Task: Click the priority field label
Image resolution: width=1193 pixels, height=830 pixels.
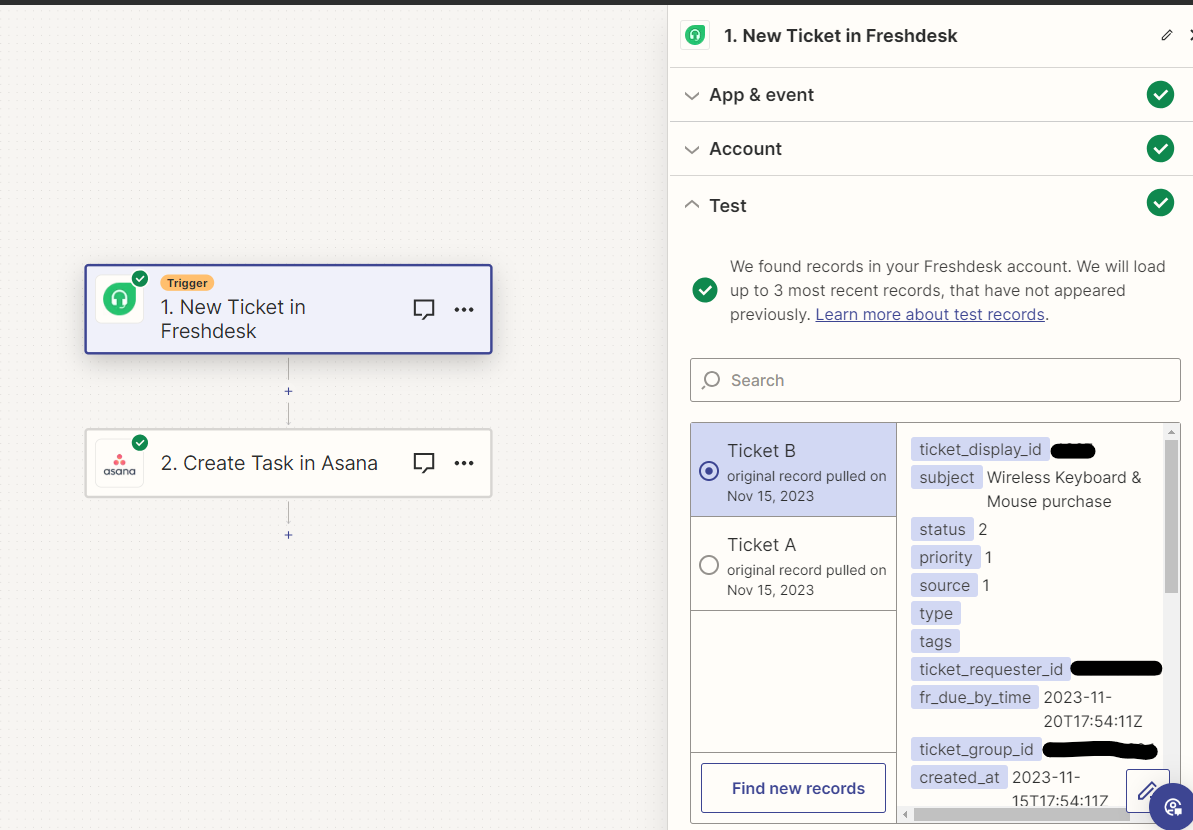Action: click(x=946, y=558)
